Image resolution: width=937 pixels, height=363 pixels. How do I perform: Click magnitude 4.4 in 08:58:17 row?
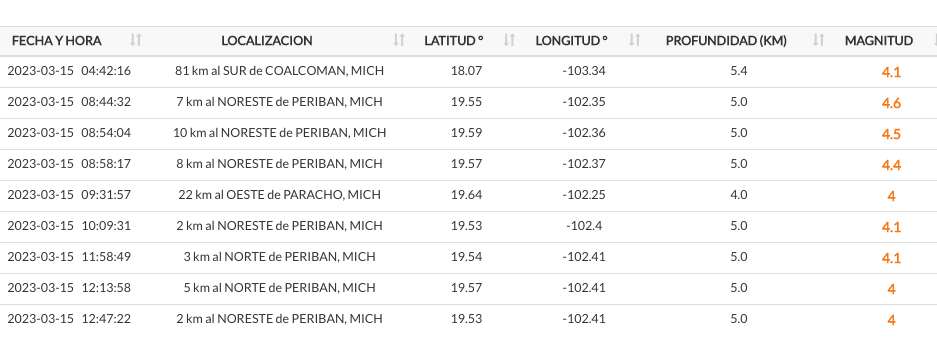tap(891, 165)
